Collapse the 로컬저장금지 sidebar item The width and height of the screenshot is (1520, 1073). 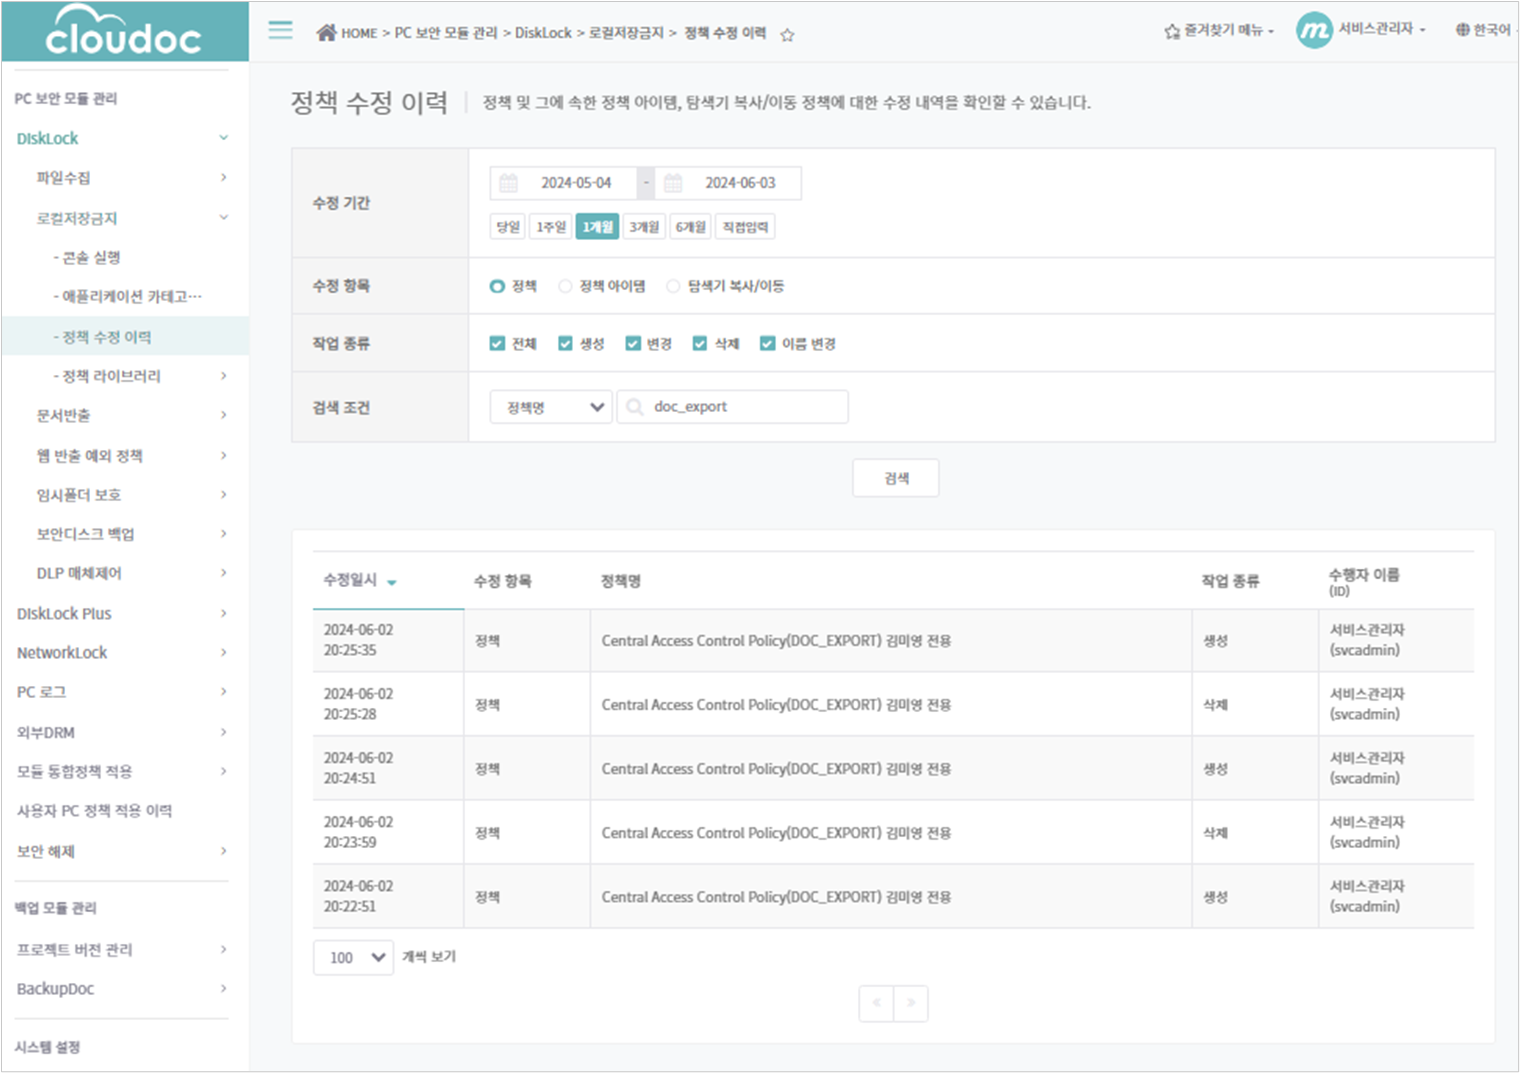click(x=224, y=217)
